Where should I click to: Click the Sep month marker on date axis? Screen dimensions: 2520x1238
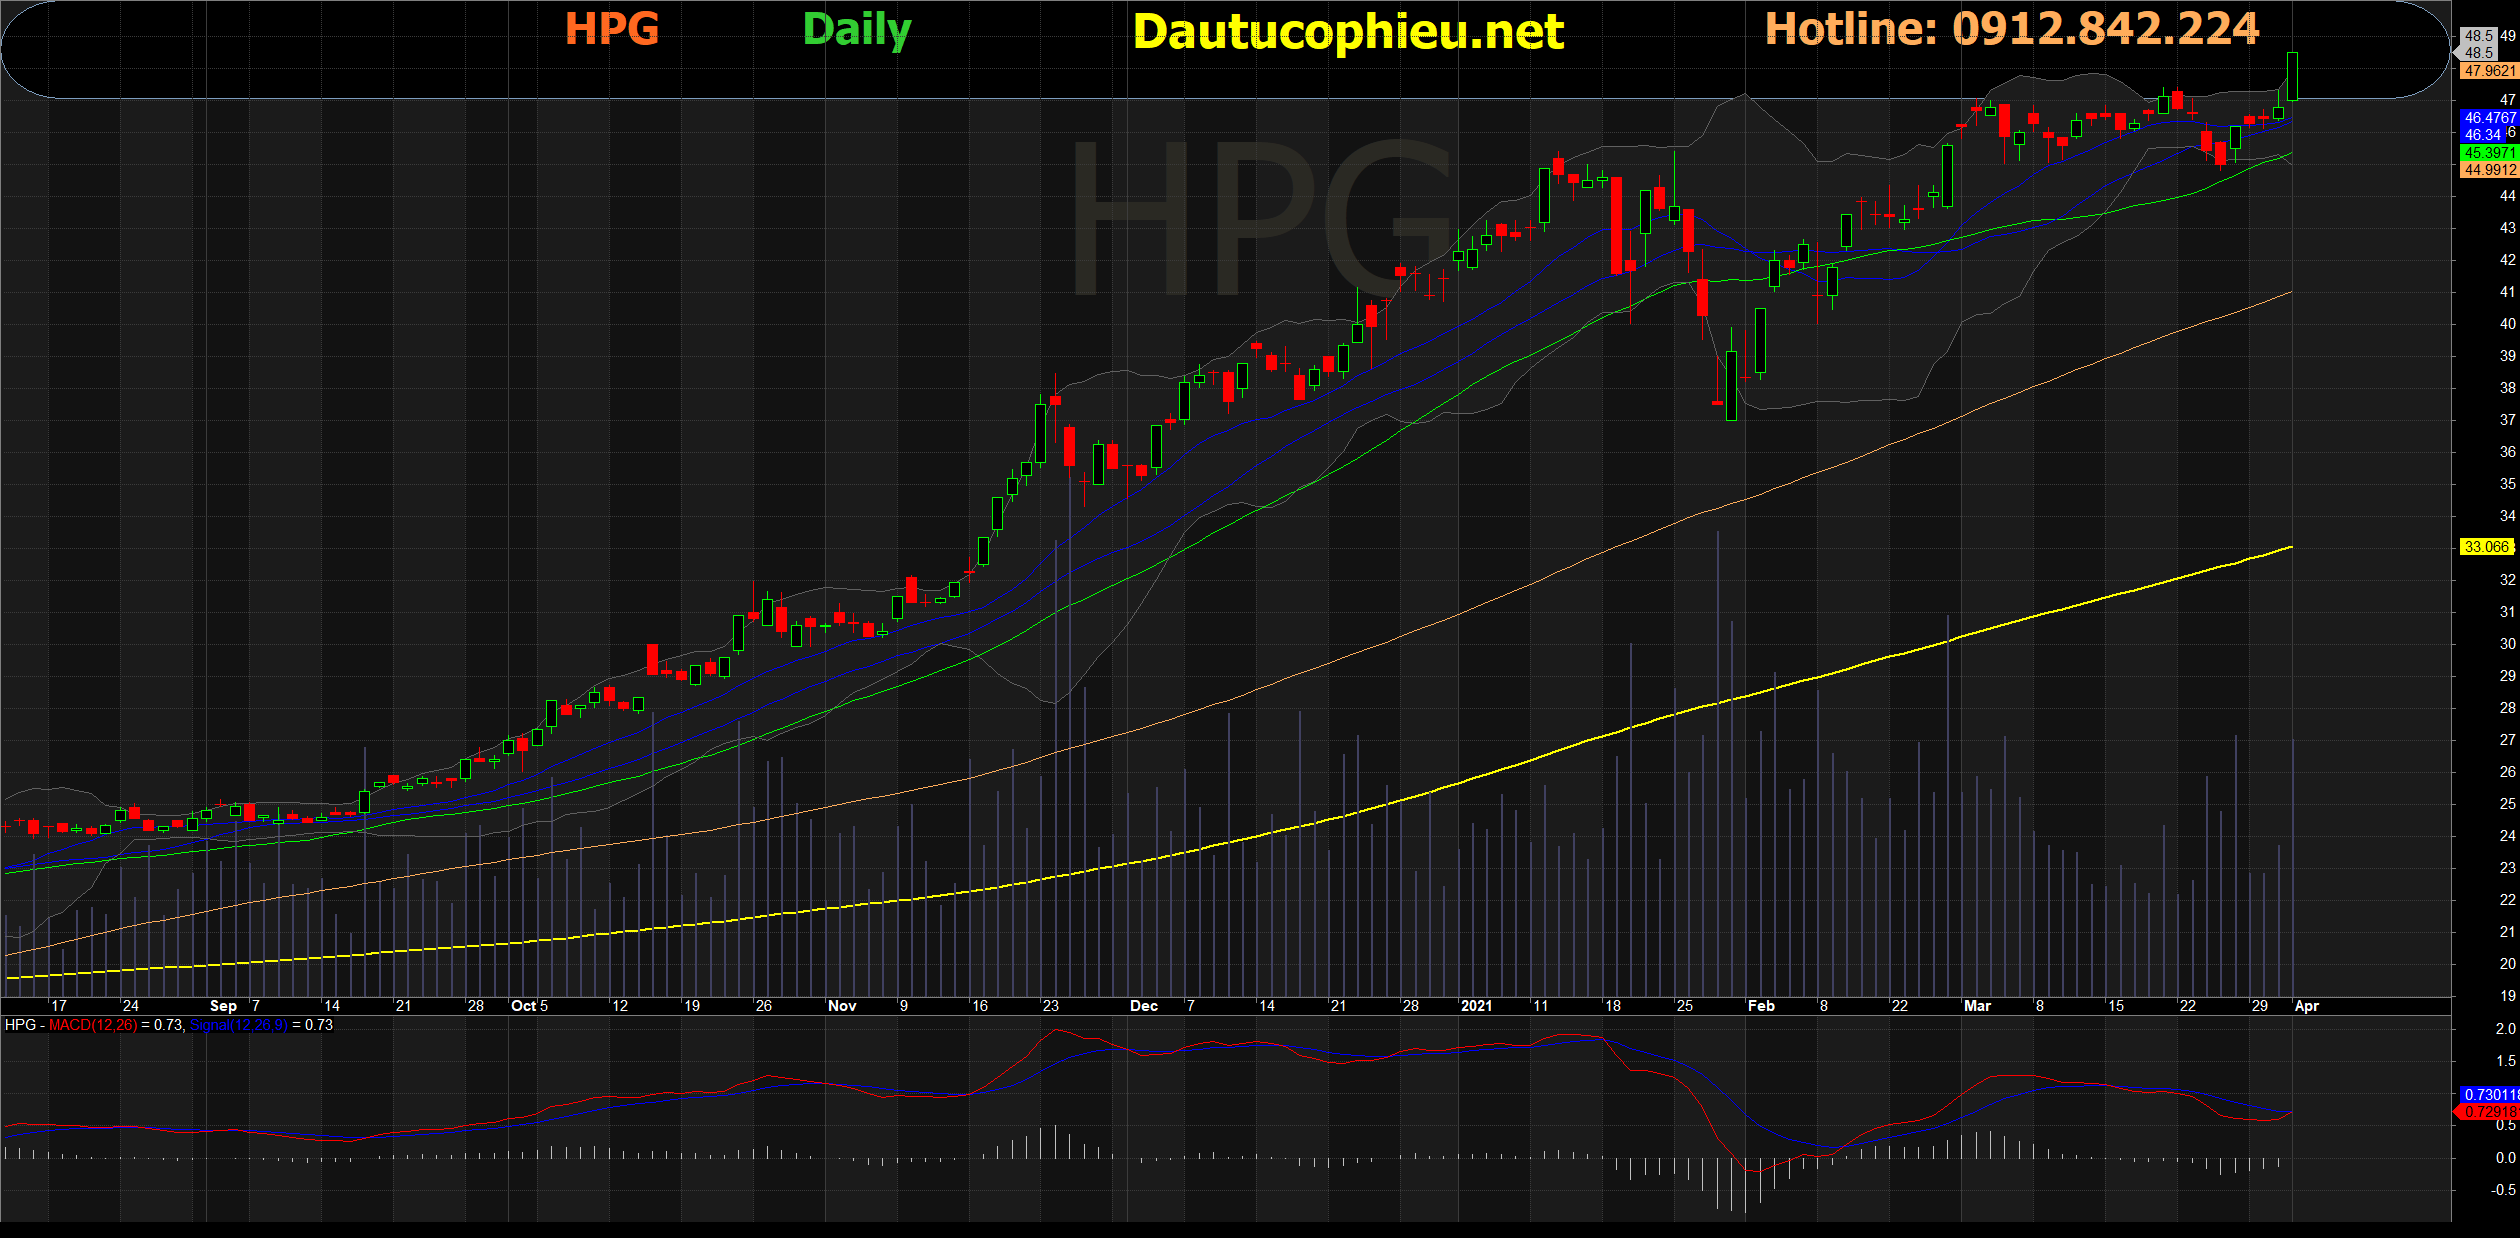coord(223,1006)
